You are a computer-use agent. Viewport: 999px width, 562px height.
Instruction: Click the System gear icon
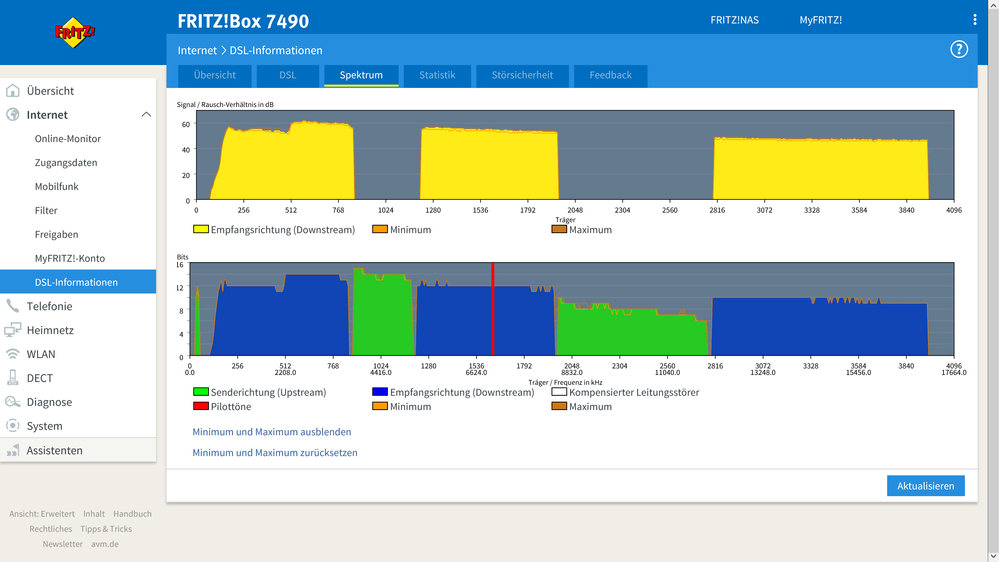pyautogui.click(x=13, y=426)
